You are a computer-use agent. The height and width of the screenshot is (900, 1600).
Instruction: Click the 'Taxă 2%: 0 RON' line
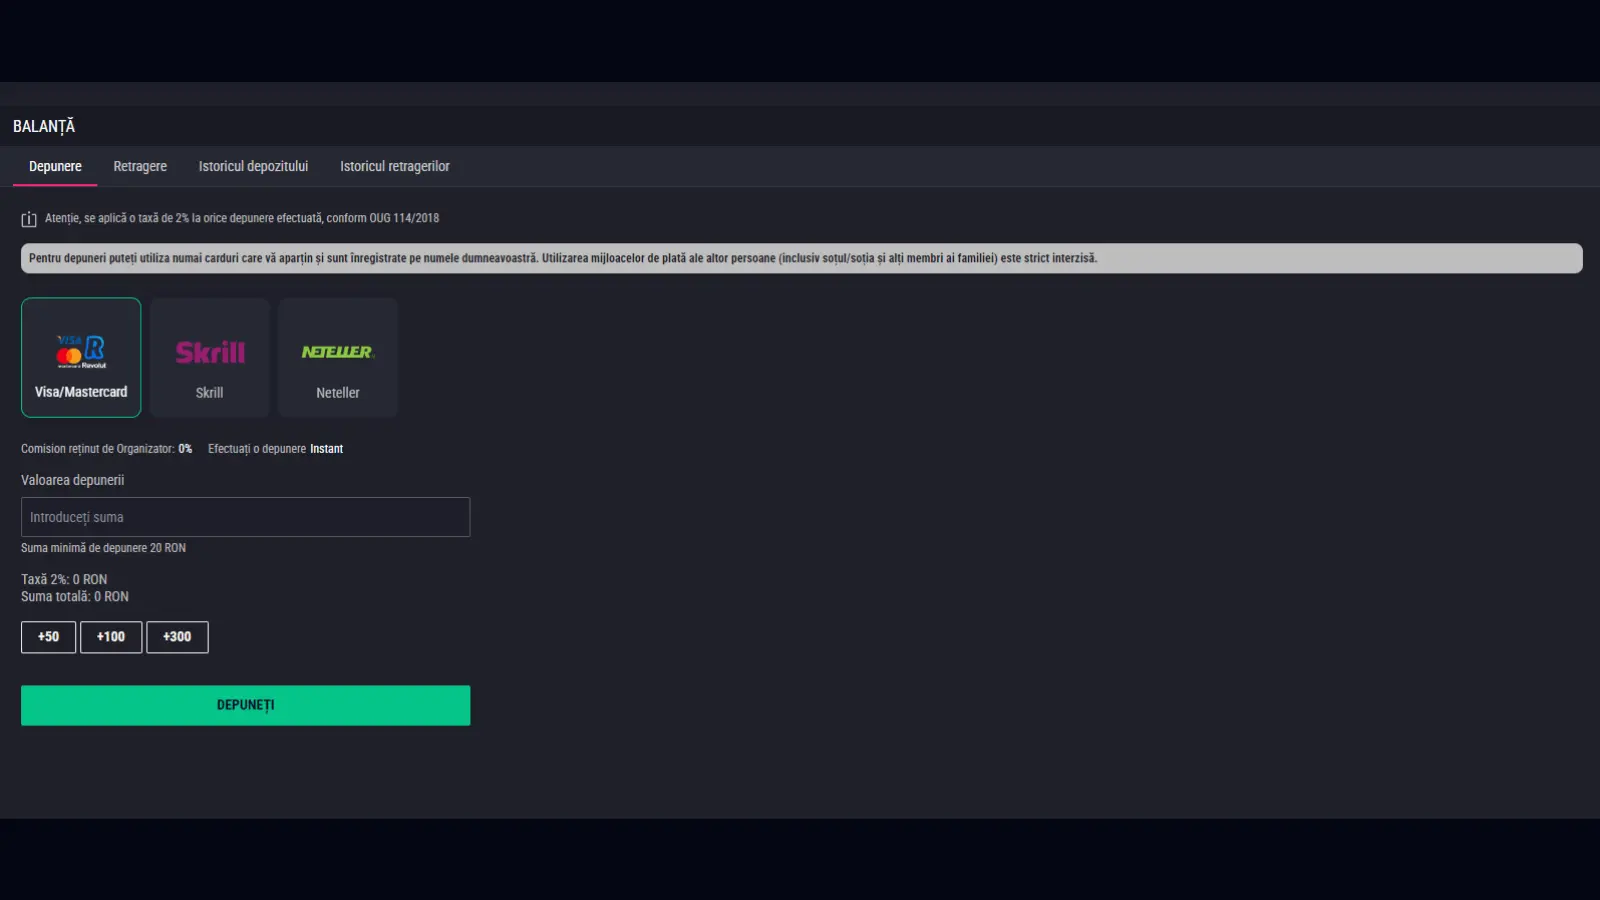coord(64,579)
